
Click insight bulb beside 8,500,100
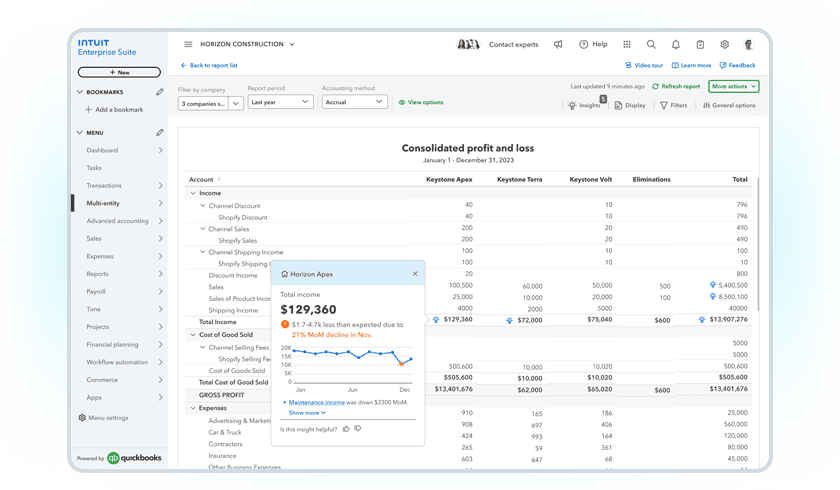(712, 296)
